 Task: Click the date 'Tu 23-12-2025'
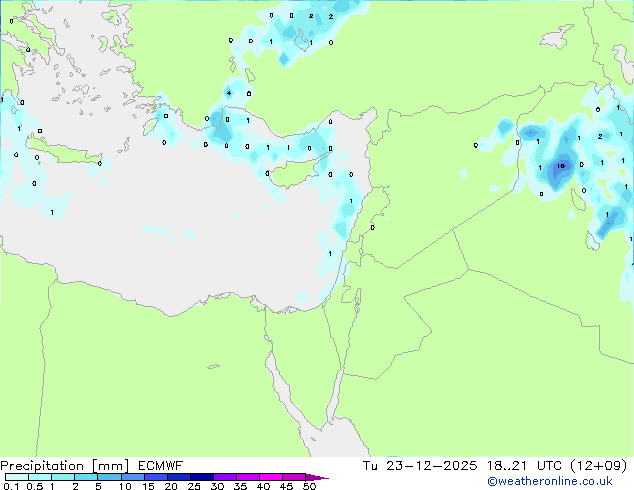click(420, 466)
